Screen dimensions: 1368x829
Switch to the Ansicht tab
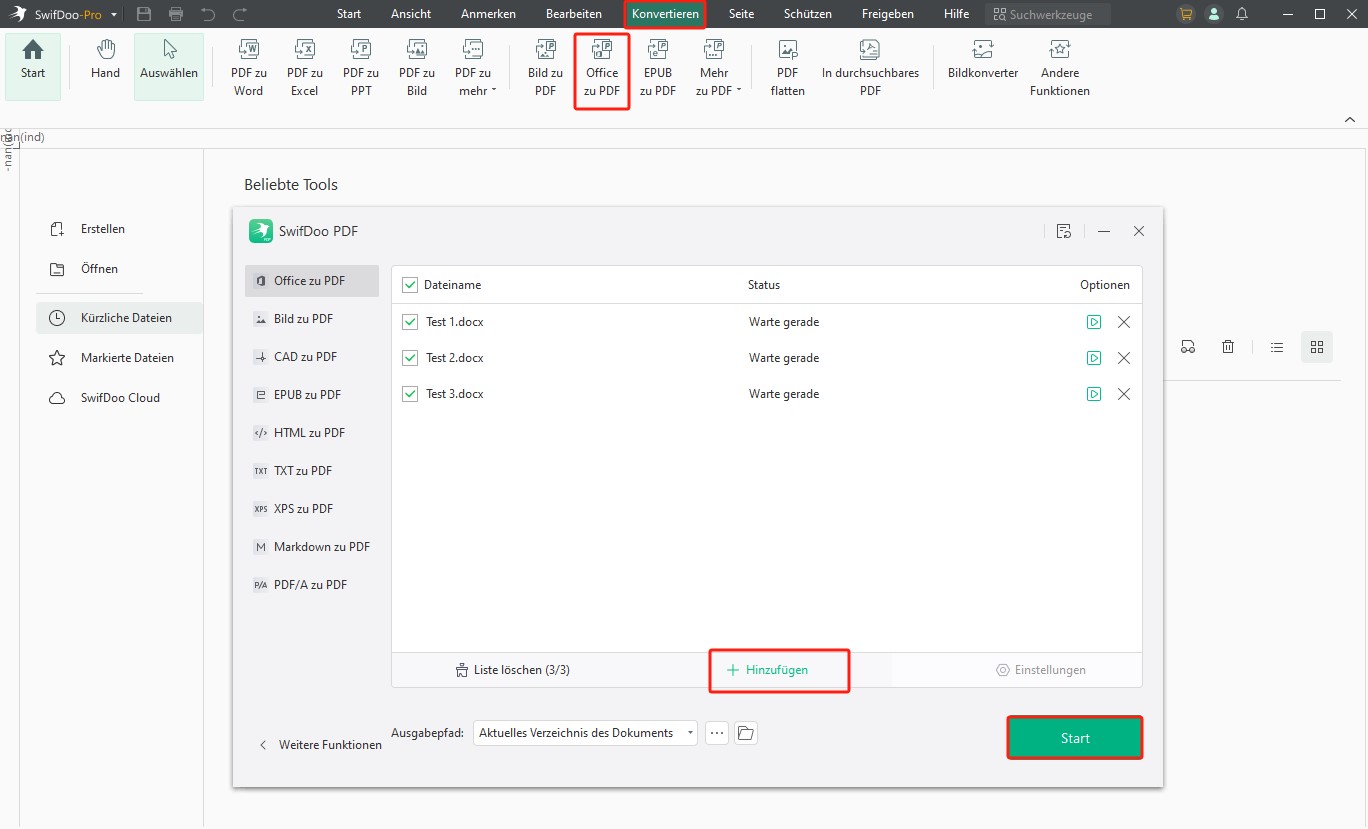[x=411, y=14]
